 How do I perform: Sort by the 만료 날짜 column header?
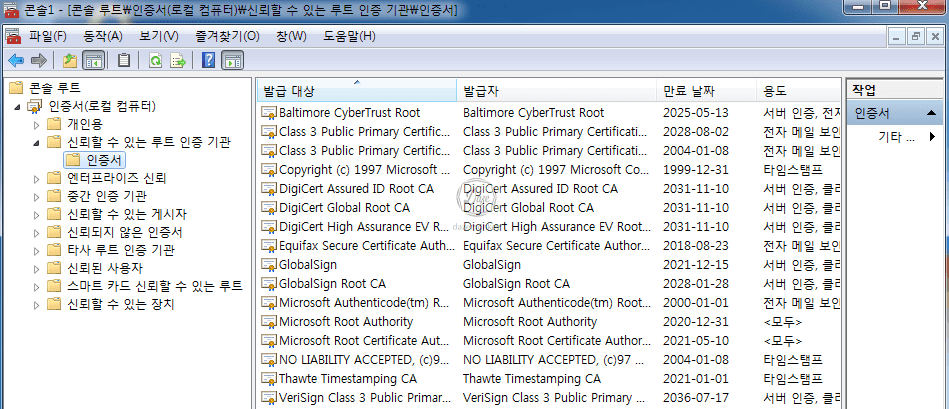pyautogui.click(x=706, y=92)
